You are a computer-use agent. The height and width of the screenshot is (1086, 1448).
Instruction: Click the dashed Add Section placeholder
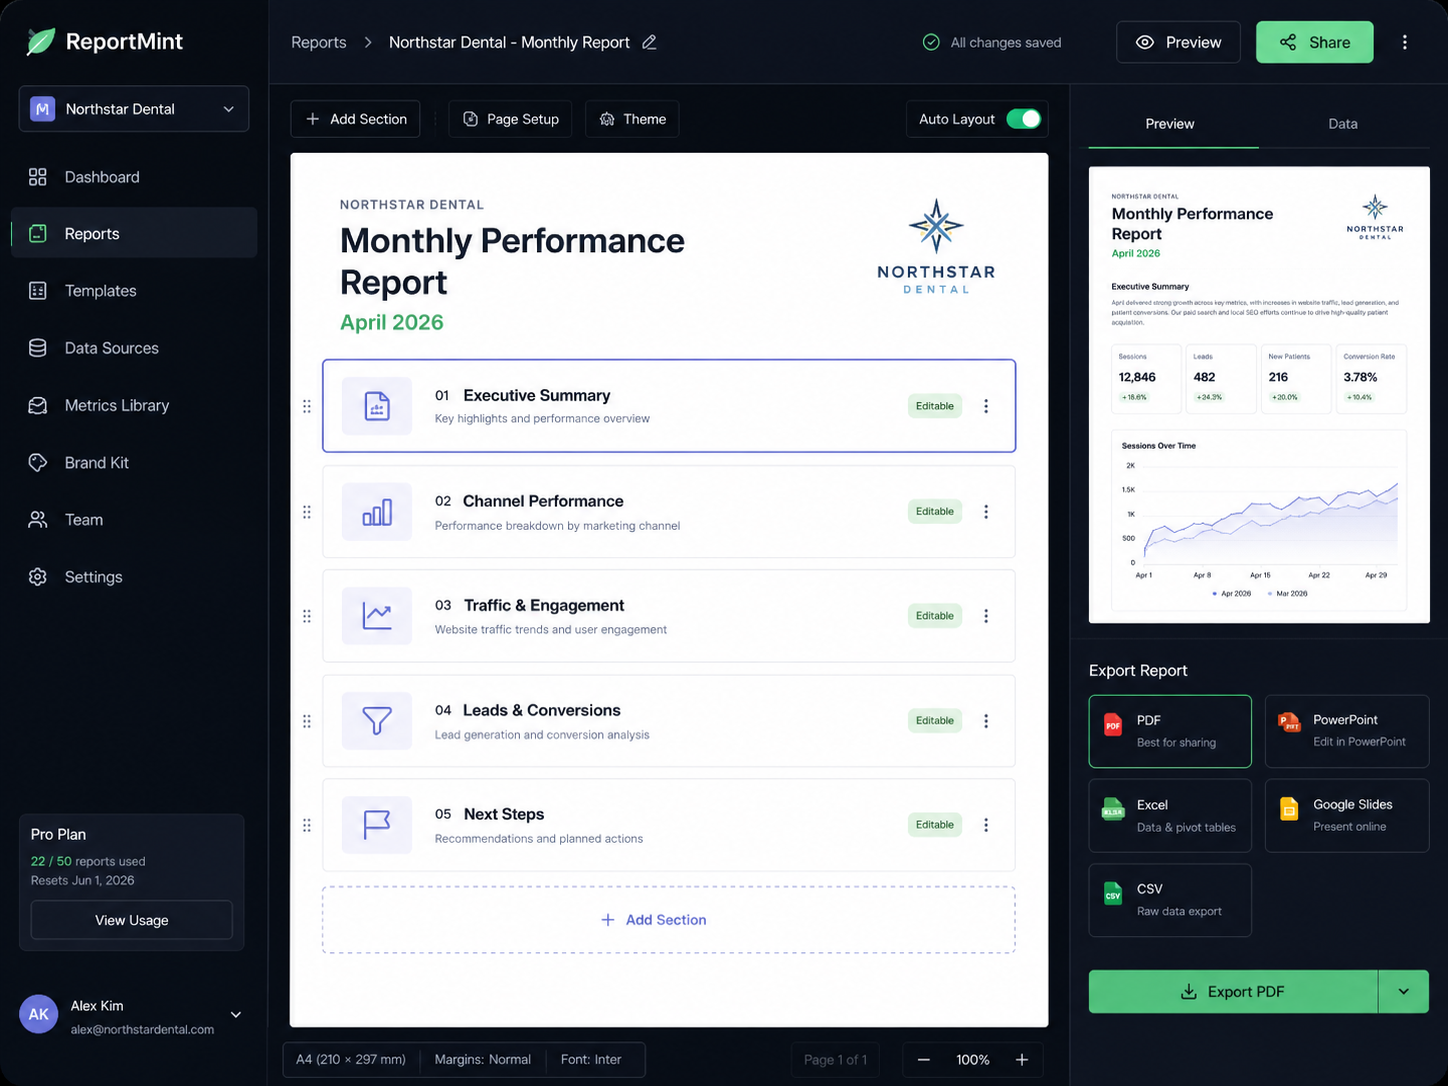pos(669,920)
